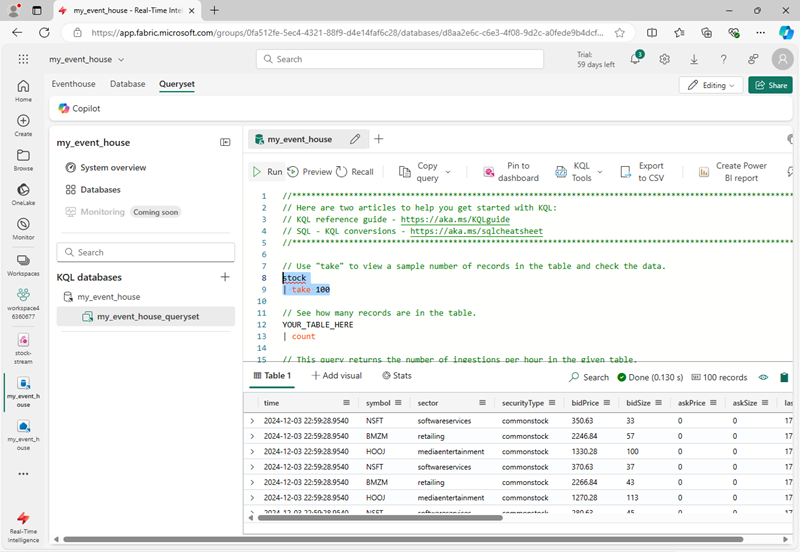The image size is (800, 552).
Task: Click the browser favorites star icon
Action: point(619,33)
